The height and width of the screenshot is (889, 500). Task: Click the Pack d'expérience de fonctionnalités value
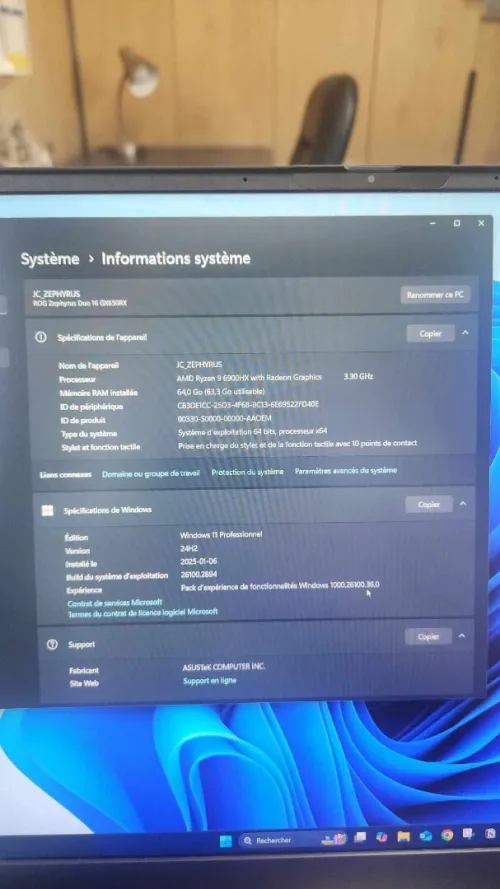[x=280, y=586]
